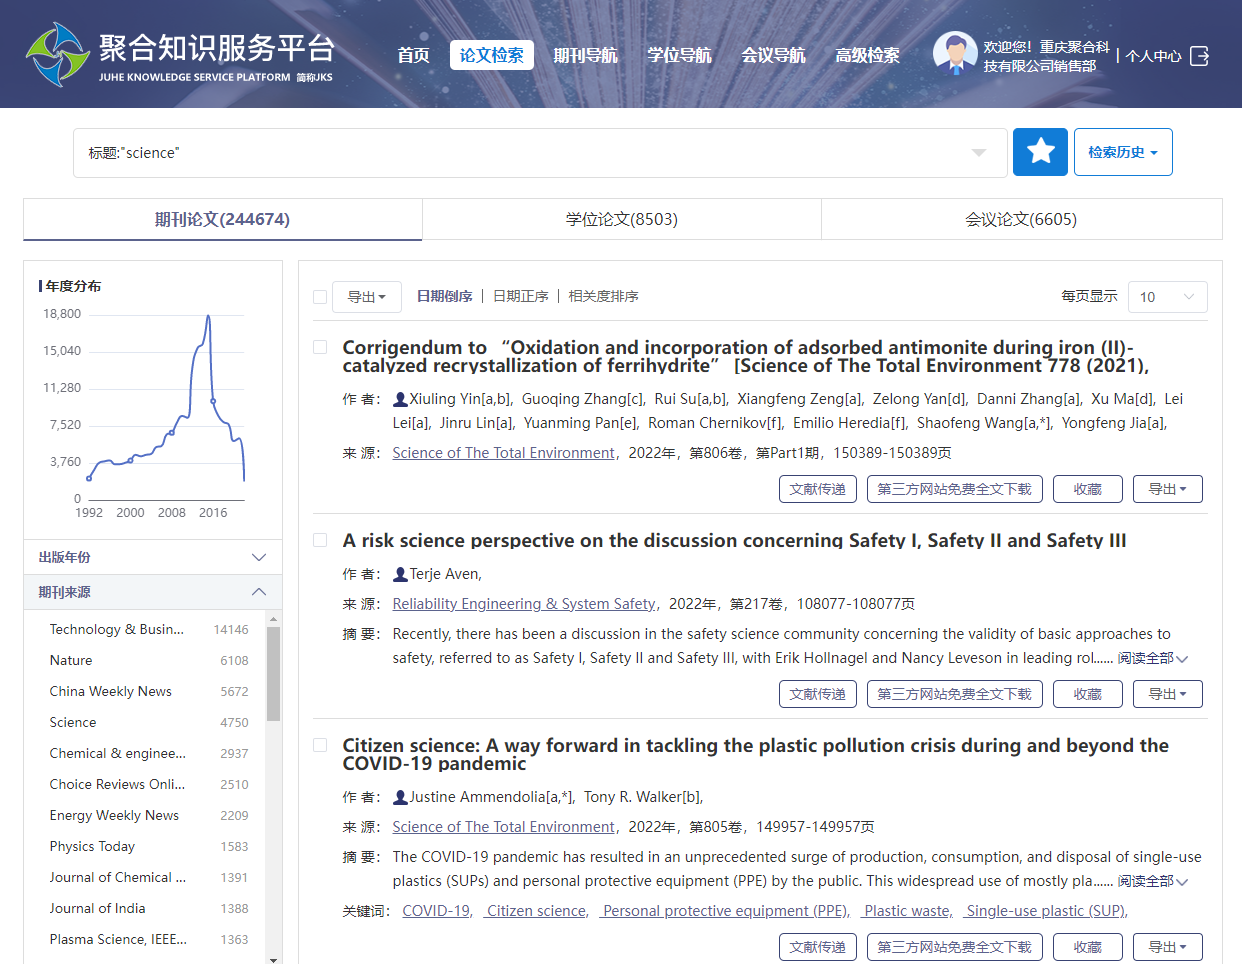Image resolution: width=1242 pixels, height=964 pixels.
Task: Open Reliability Engineering & System Safety link
Action: click(523, 604)
